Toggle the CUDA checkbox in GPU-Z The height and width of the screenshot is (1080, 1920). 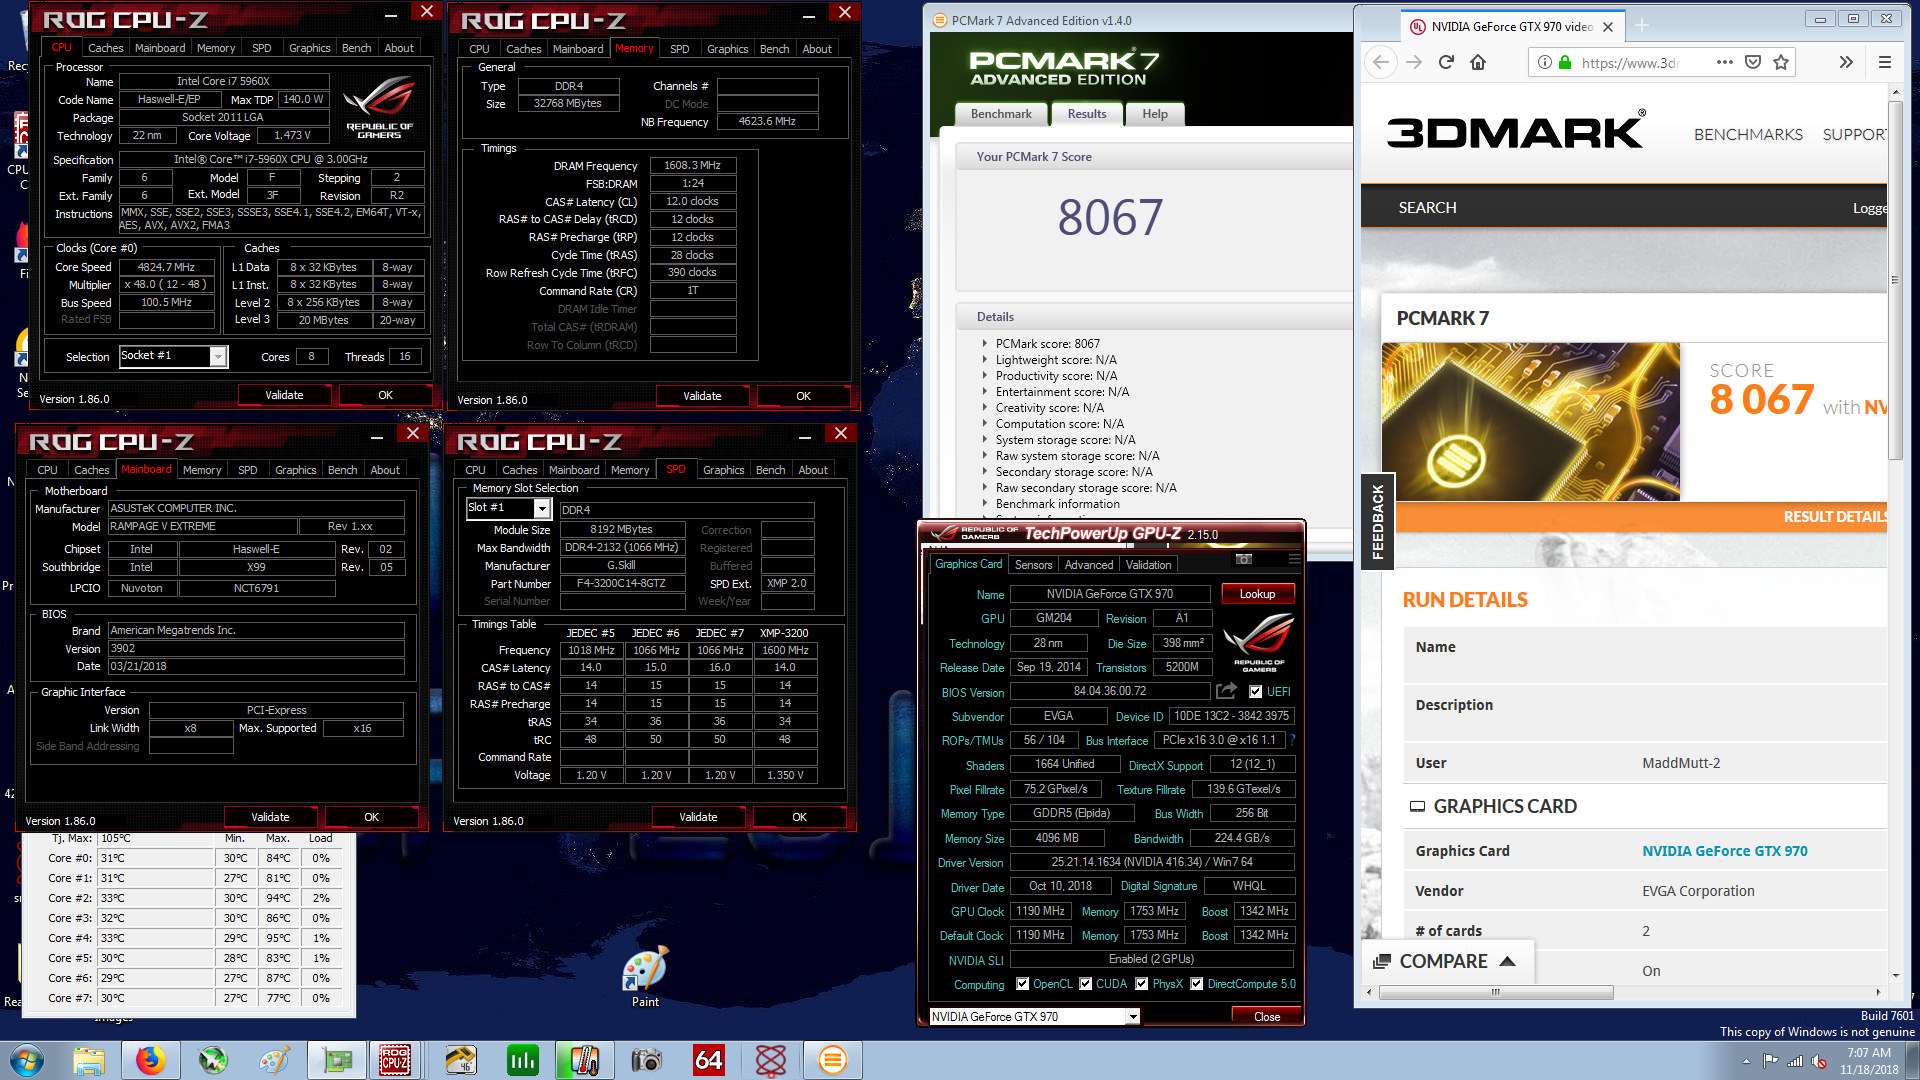coord(1085,984)
